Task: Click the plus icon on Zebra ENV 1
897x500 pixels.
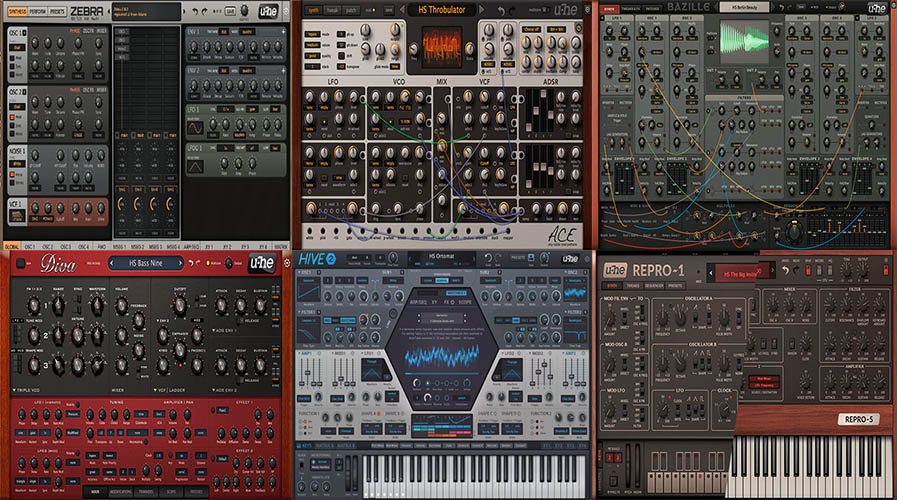Action: [x=283, y=31]
